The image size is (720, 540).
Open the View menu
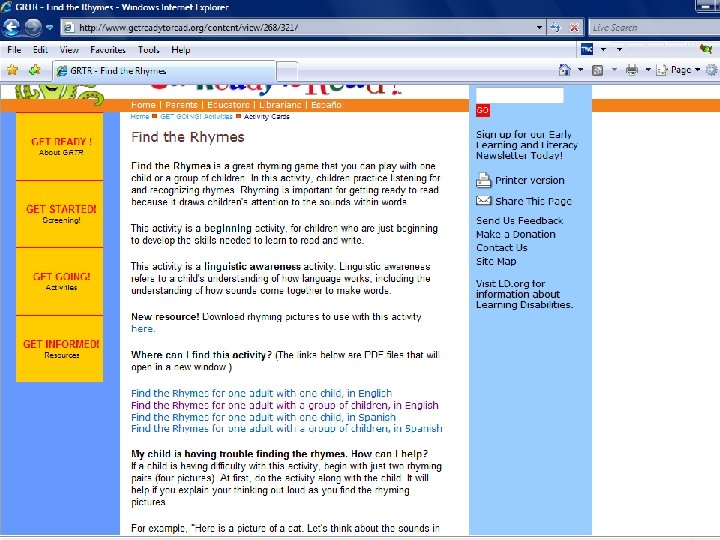click(x=69, y=50)
